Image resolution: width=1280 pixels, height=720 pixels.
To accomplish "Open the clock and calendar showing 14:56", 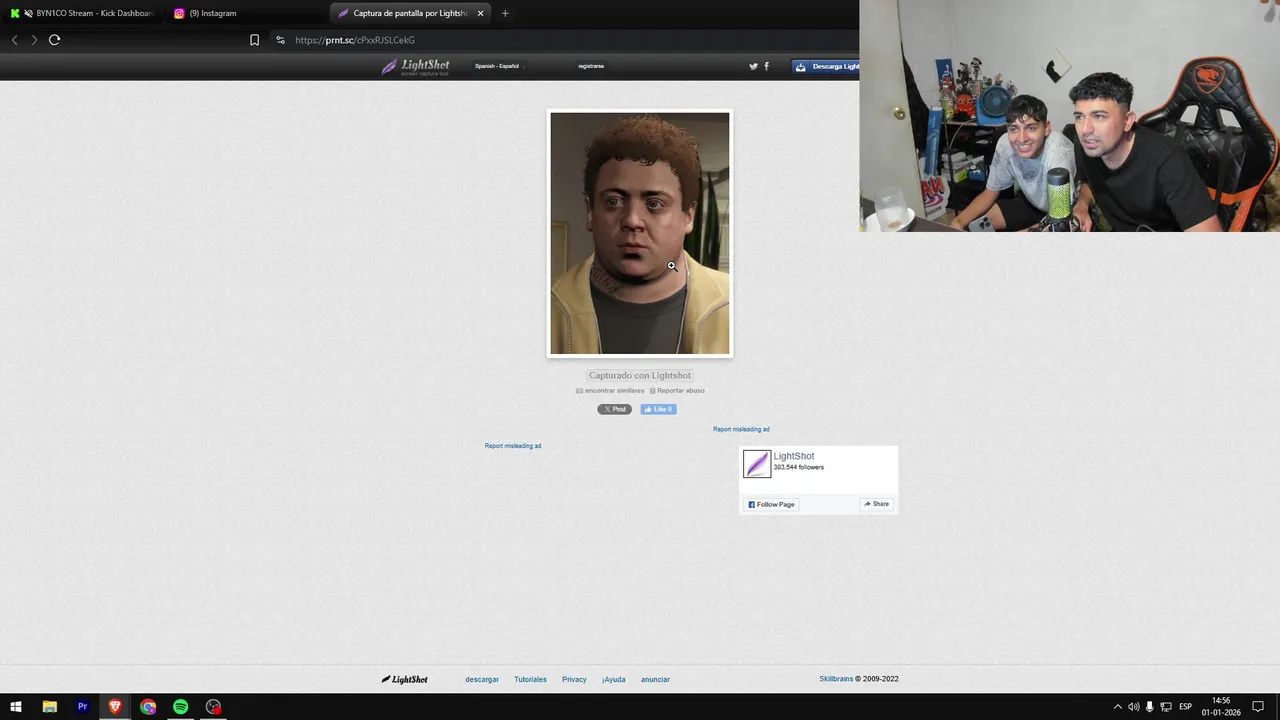I will 1221,707.
